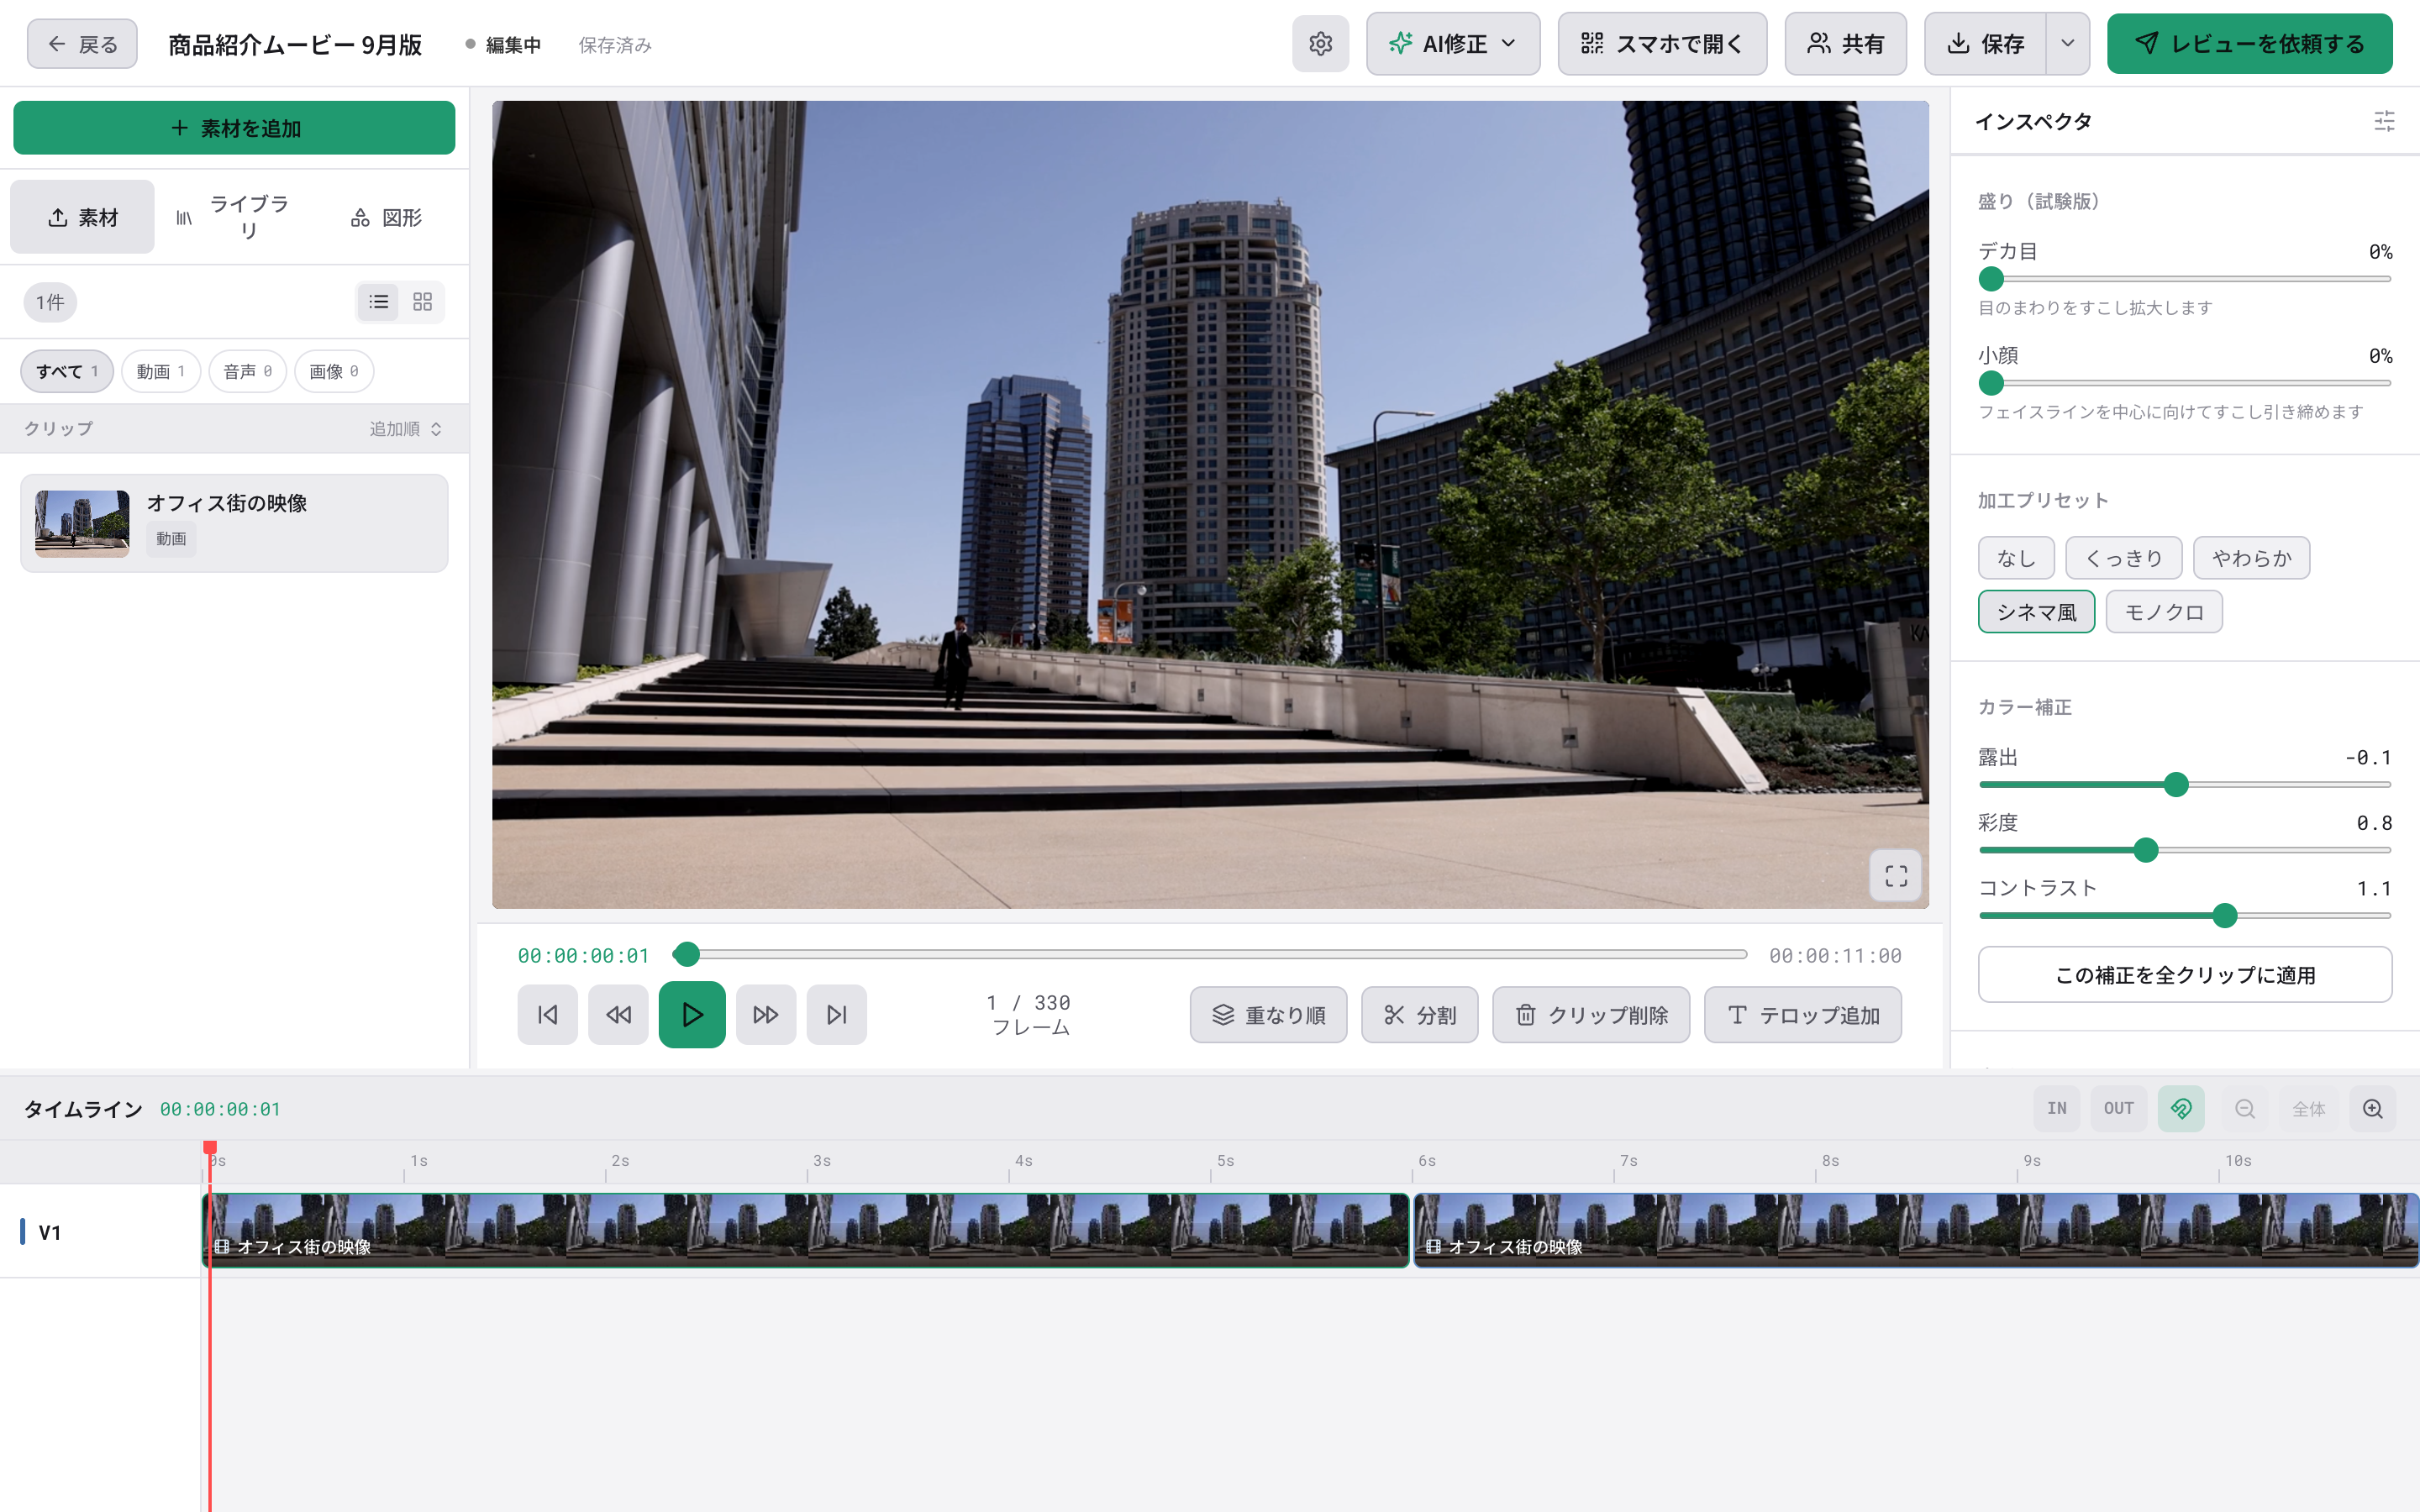This screenshot has width=2420, height=1512.
Task: Go back with 戻る button
Action: pyautogui.click(x=82, y=44)
